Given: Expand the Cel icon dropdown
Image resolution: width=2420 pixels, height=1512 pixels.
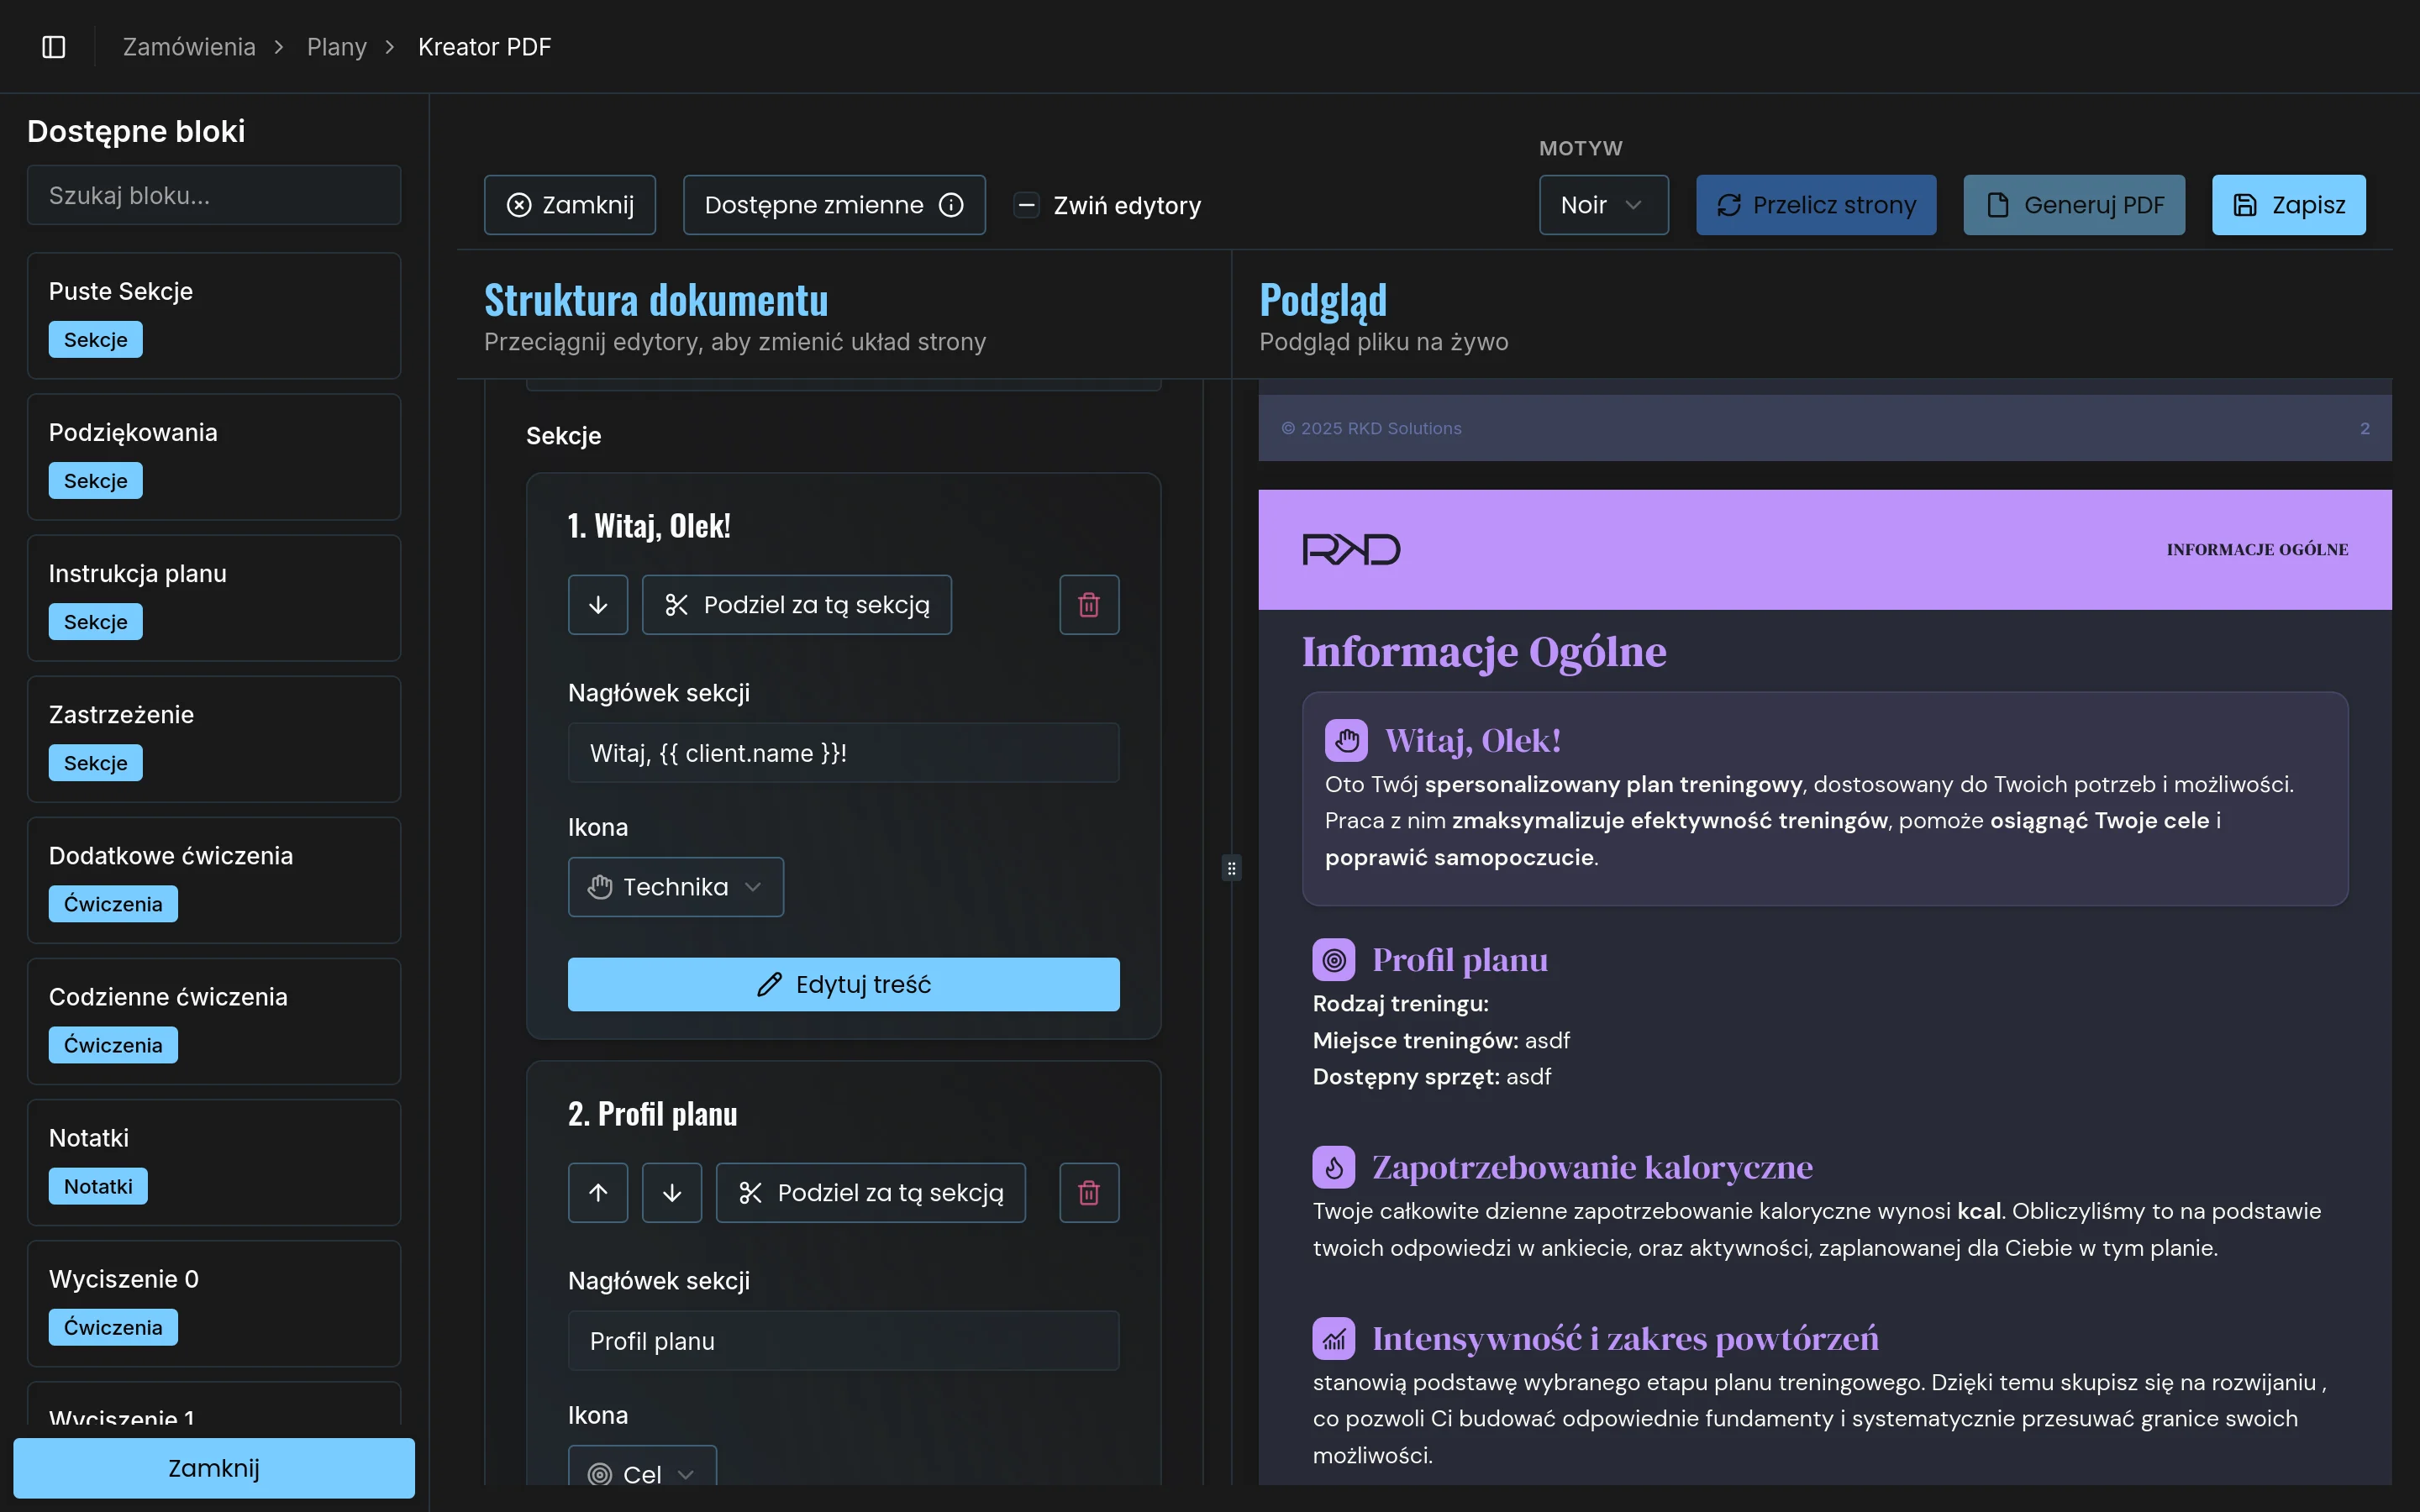Looking at the screenshot, I should (x=643, y=1473).
